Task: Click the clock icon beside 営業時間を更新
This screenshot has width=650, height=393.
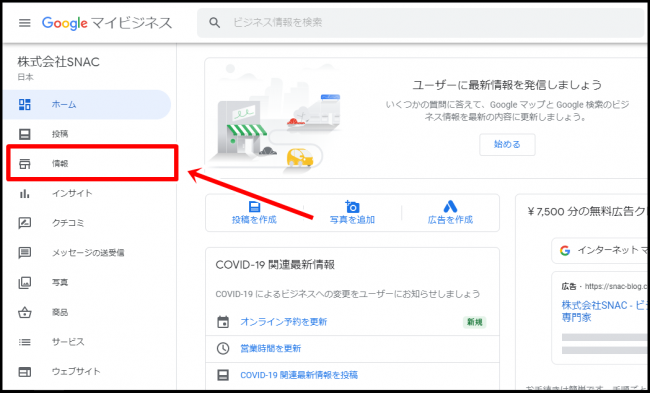Action: coord(223,348)
